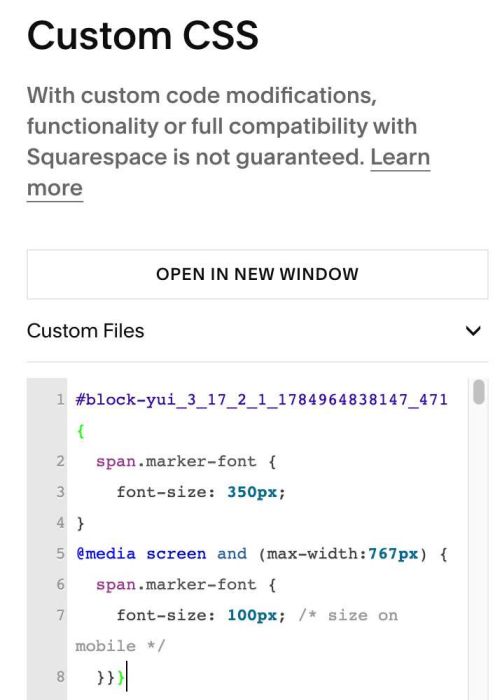500x700 pixels.
Task: Click the code editor scrollbar thumb
Action: tap(479, 392)
